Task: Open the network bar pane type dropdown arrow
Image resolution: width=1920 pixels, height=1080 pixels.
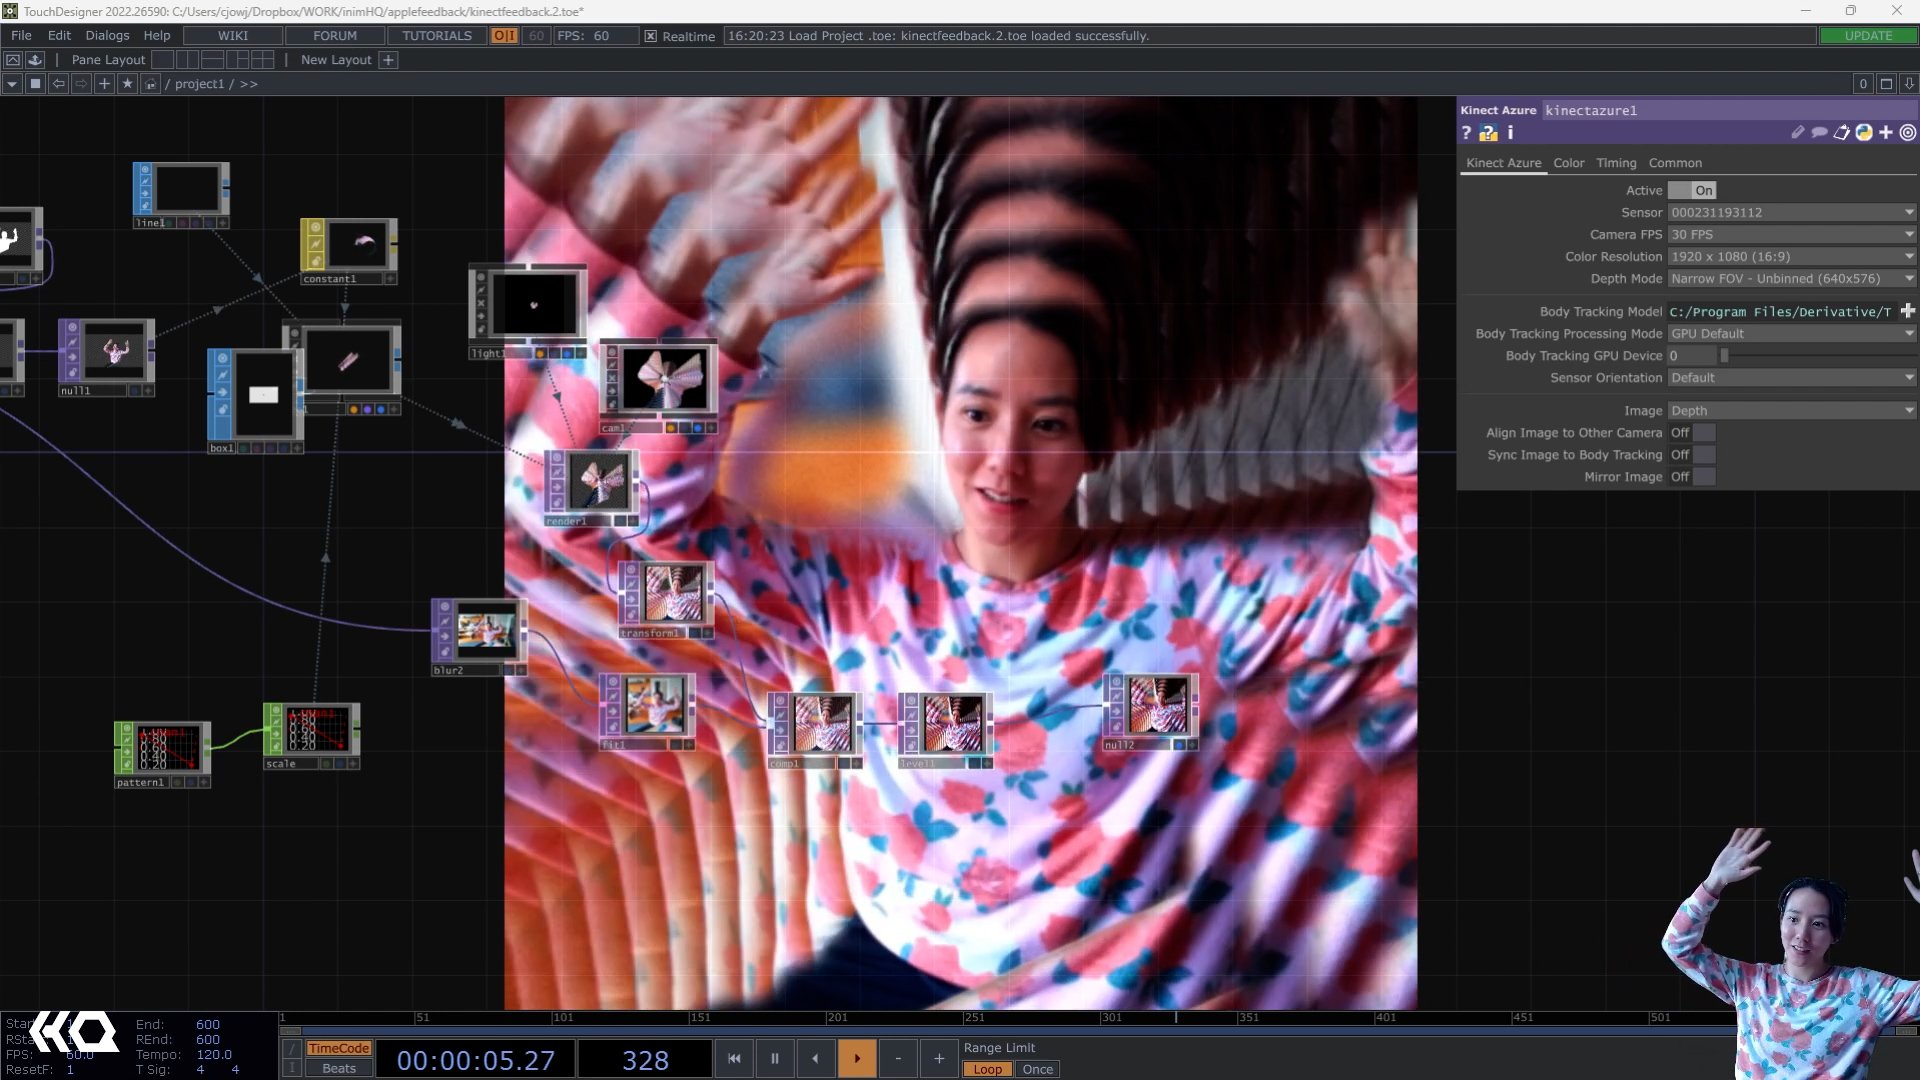Action: pyautogui.click(x=12, y=84)
